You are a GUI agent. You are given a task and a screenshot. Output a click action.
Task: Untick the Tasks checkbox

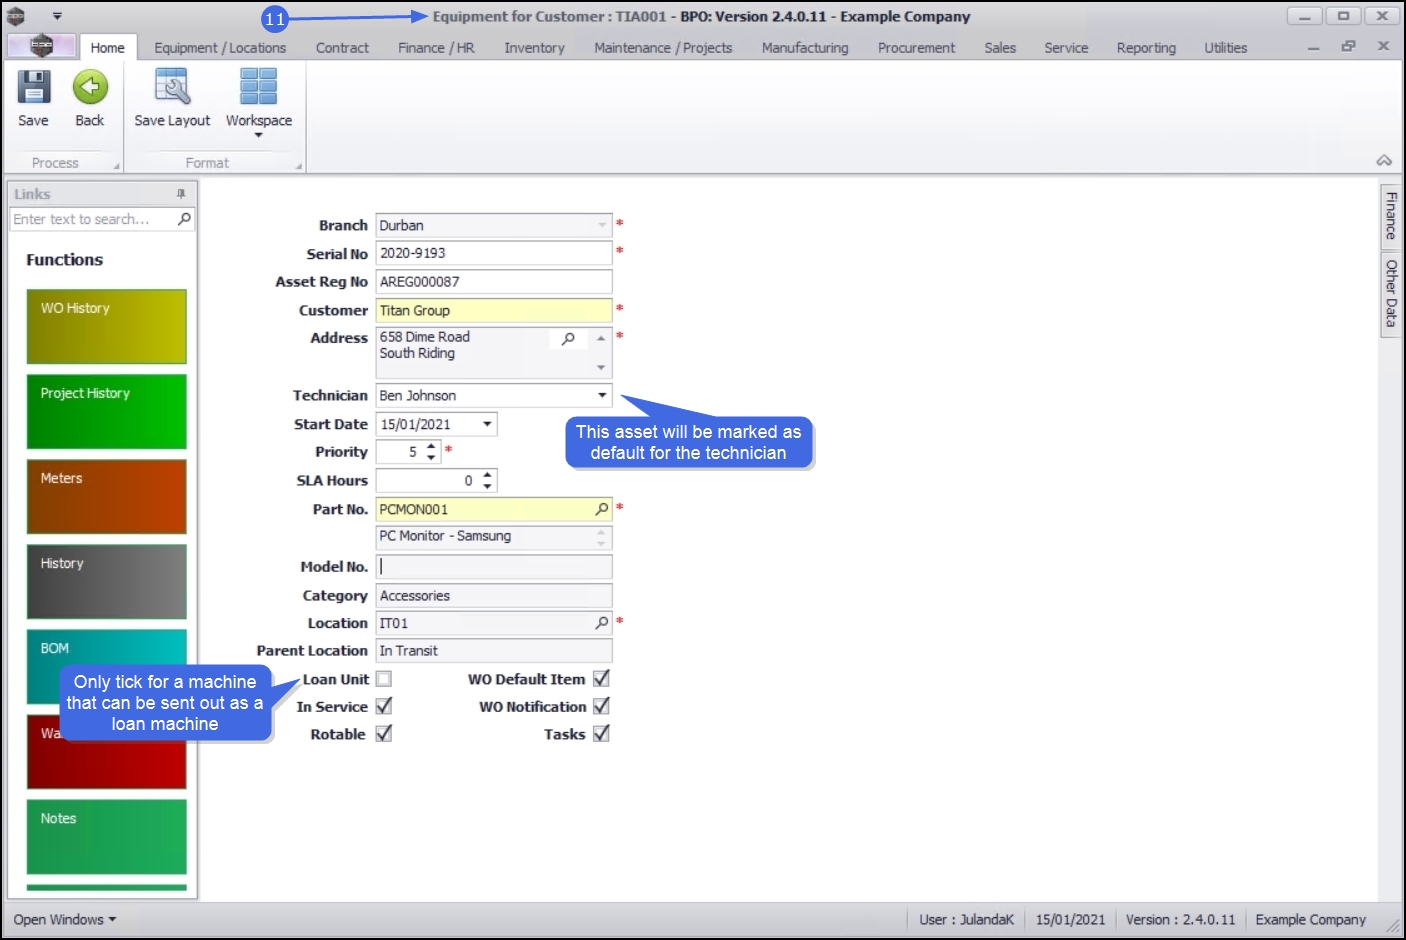(601, 734)
